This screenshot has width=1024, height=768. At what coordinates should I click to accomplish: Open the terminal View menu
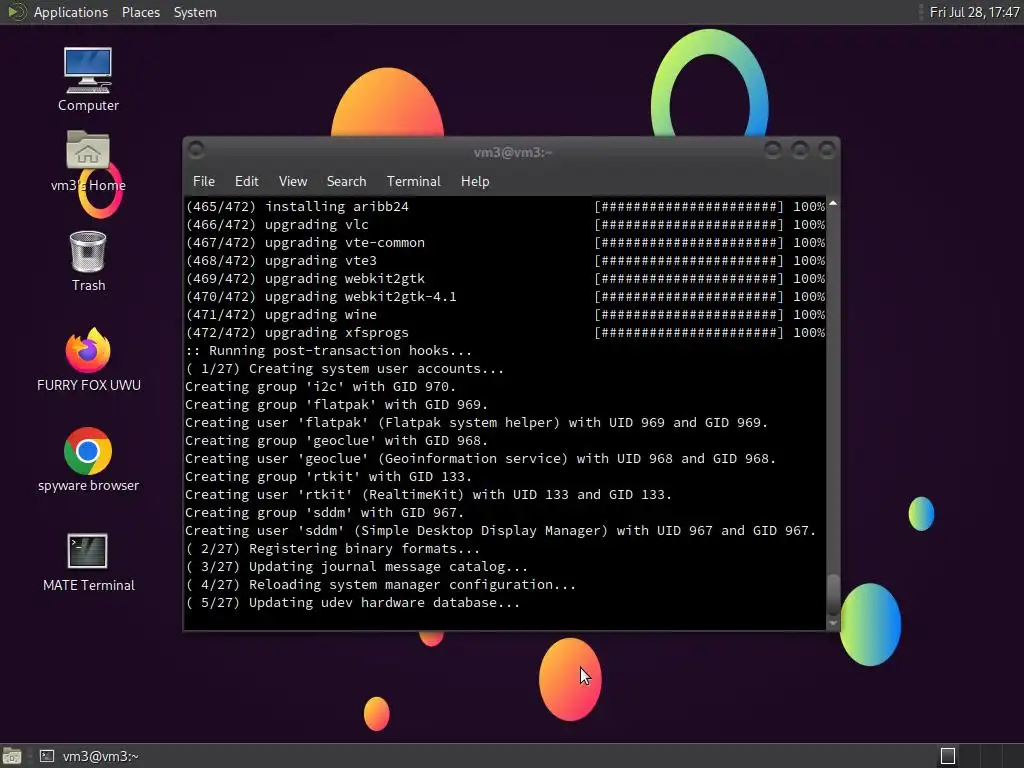293,182
